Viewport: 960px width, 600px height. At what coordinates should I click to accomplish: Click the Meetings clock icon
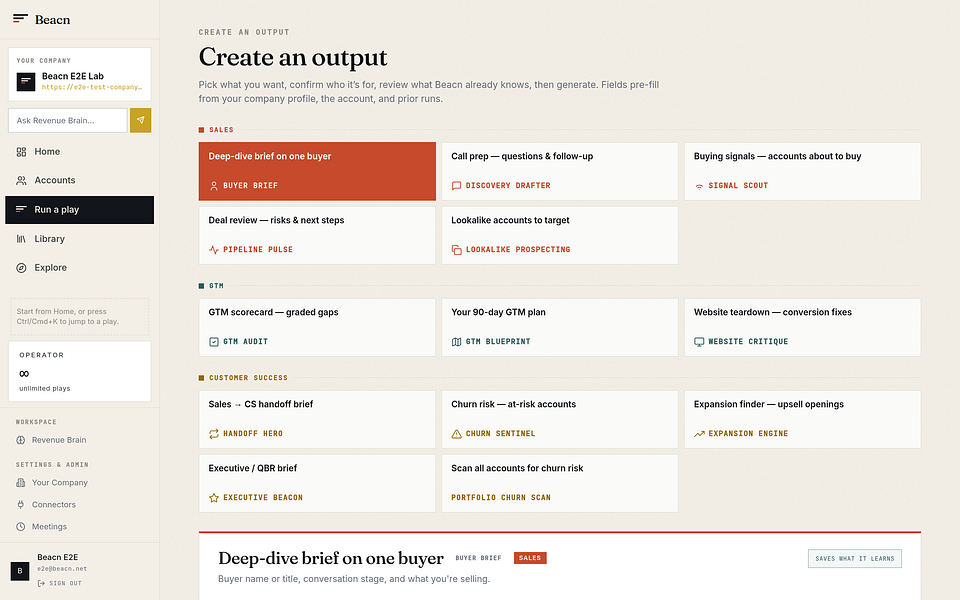click(x=21, y=527)
